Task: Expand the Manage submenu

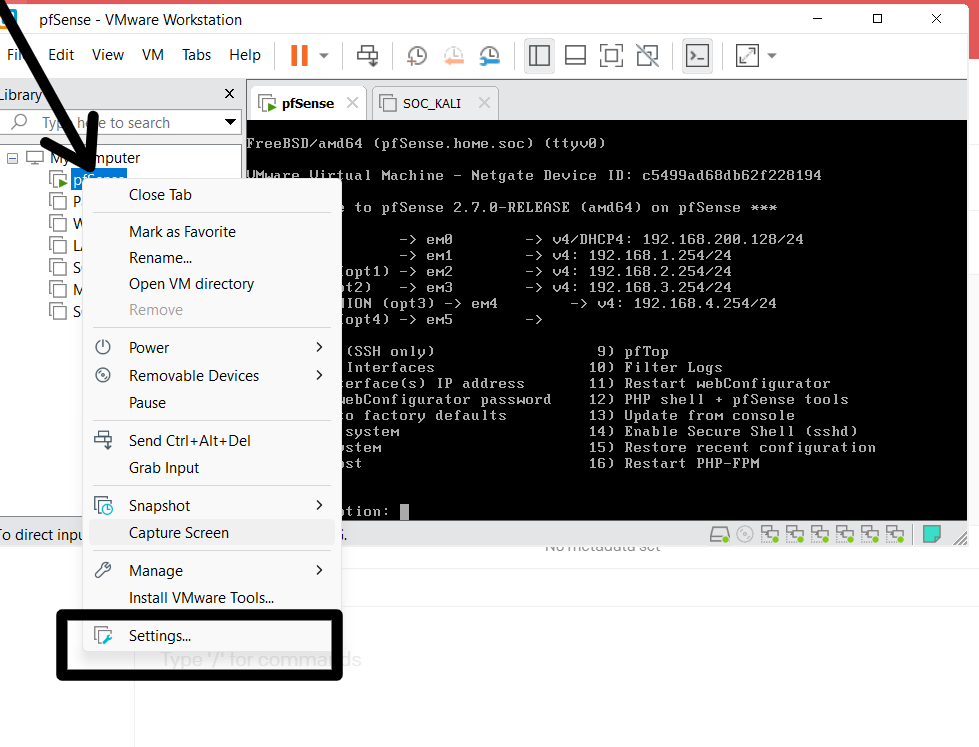Action: click(212, 571)
